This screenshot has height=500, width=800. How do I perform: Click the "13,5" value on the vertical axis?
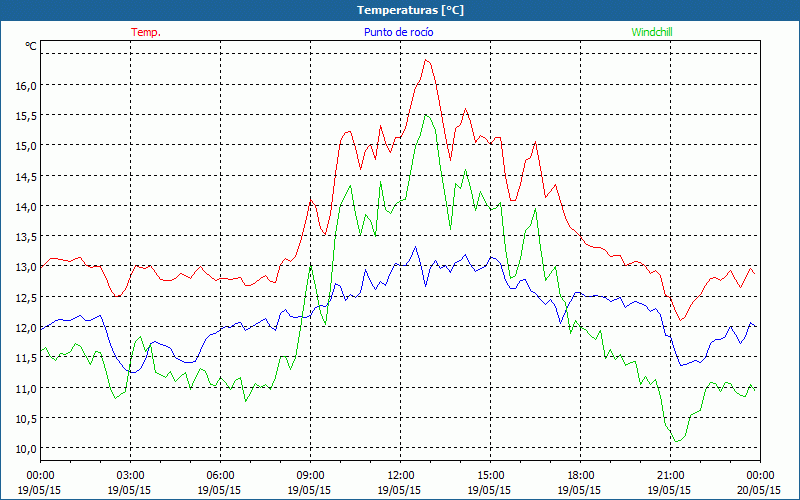(26, 237)
